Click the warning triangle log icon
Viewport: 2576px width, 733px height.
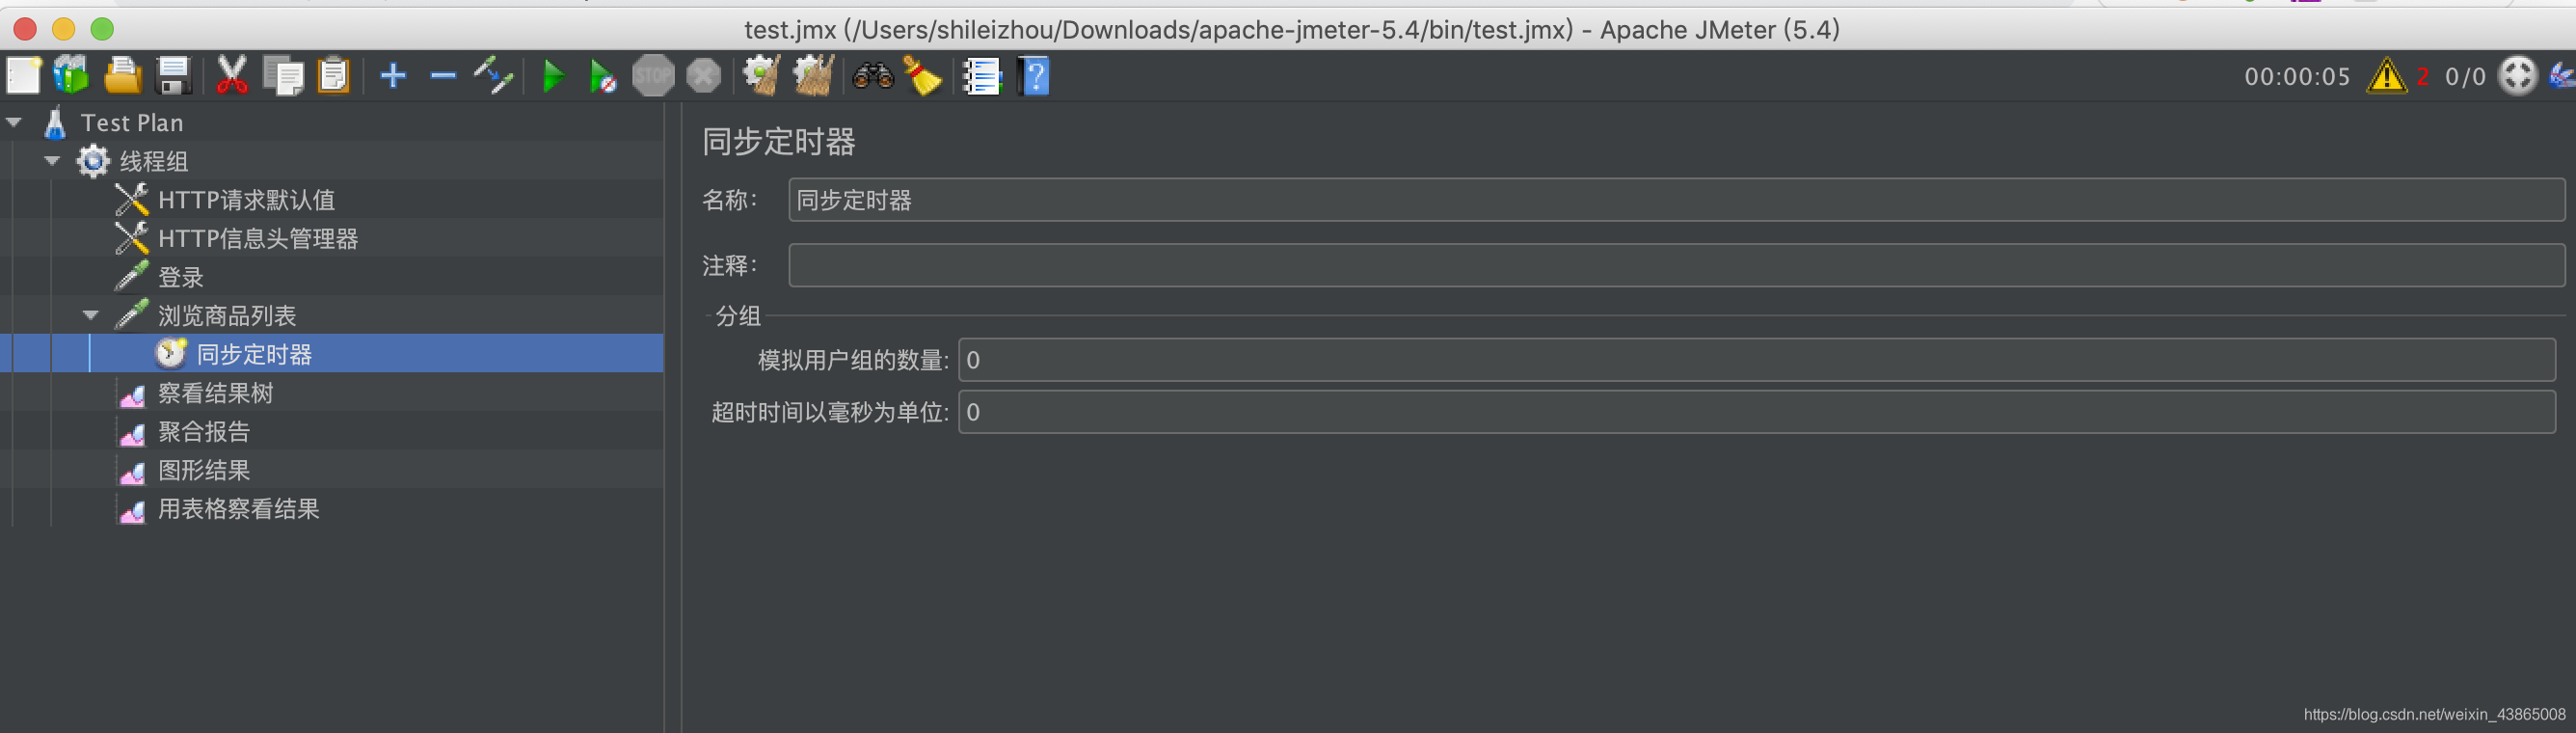tap(2387, 76)
